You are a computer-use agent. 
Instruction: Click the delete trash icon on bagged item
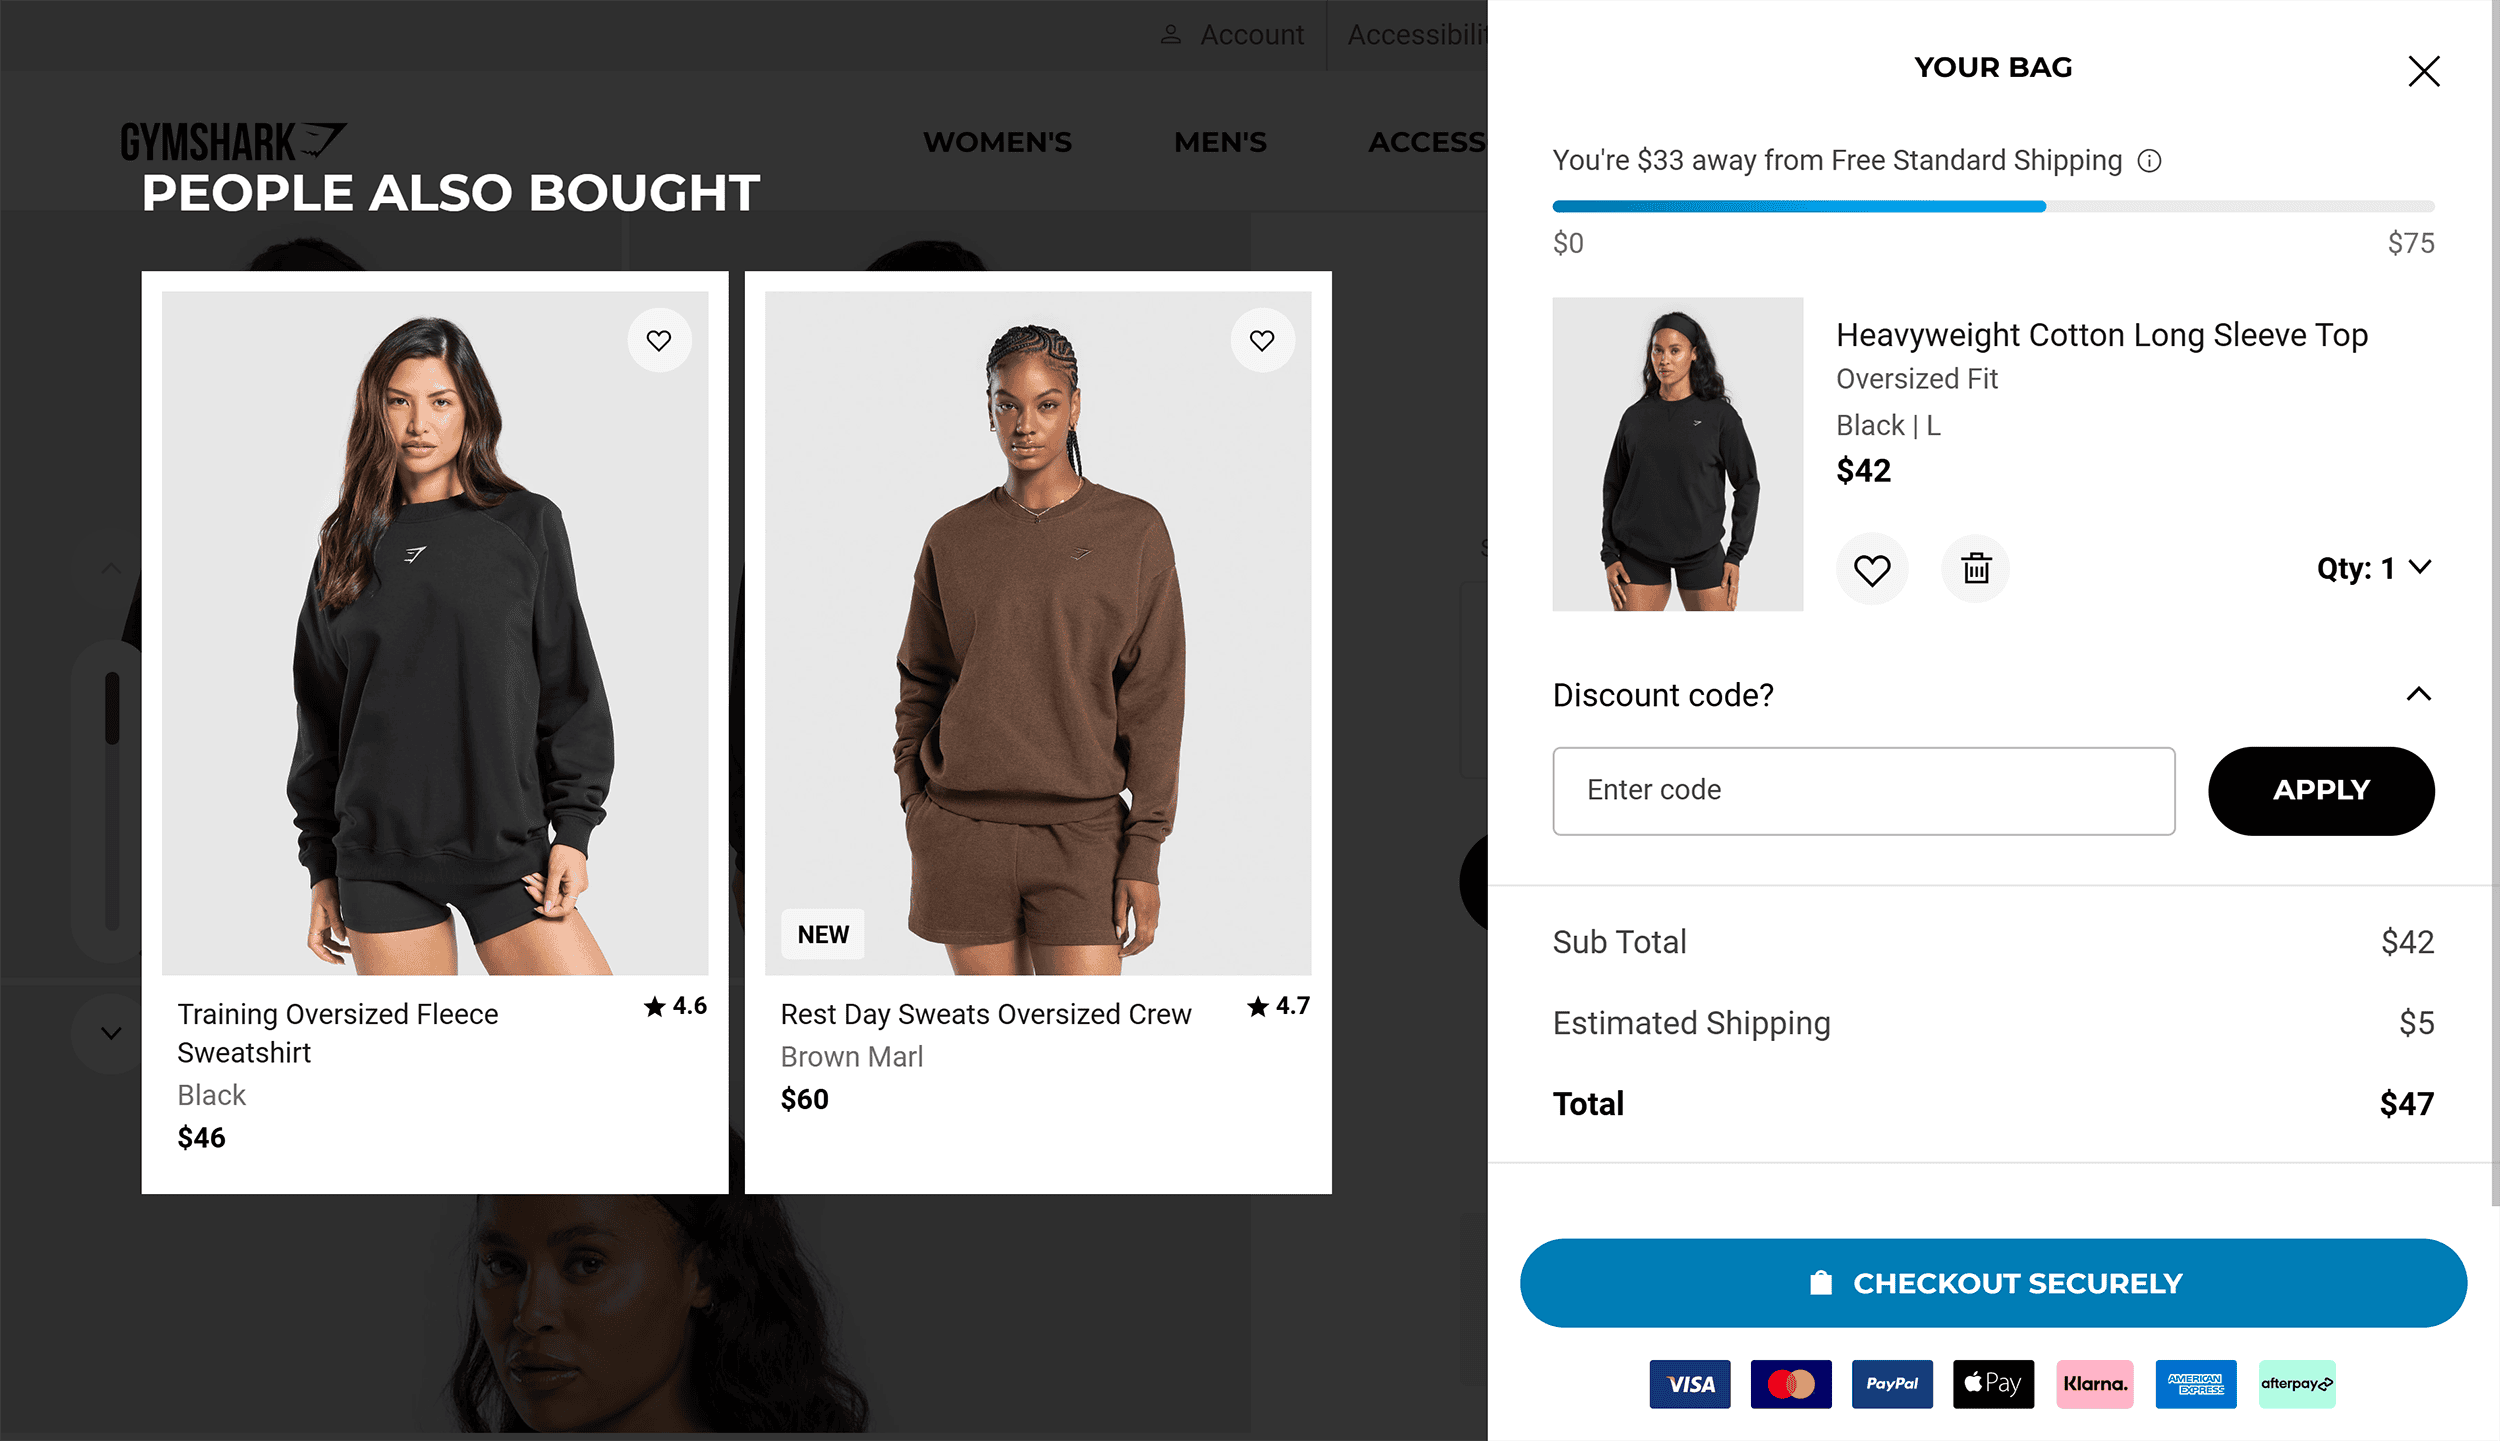point(1975,568)
